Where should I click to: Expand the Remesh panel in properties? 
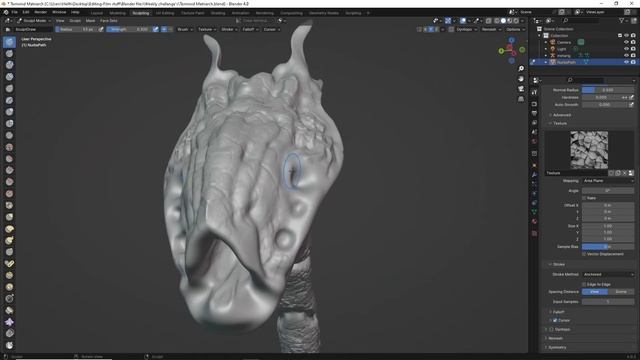pyautogui.click(x=554, y=338)
